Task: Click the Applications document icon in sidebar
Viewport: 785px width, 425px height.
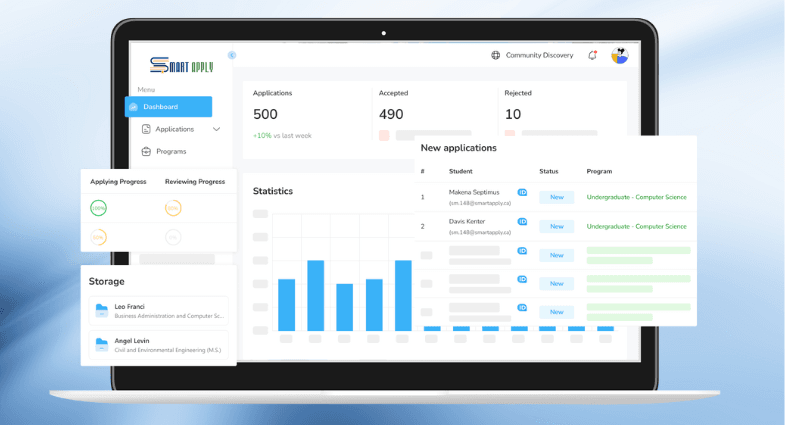Action: pyautogui.click(x=146, y=129)
